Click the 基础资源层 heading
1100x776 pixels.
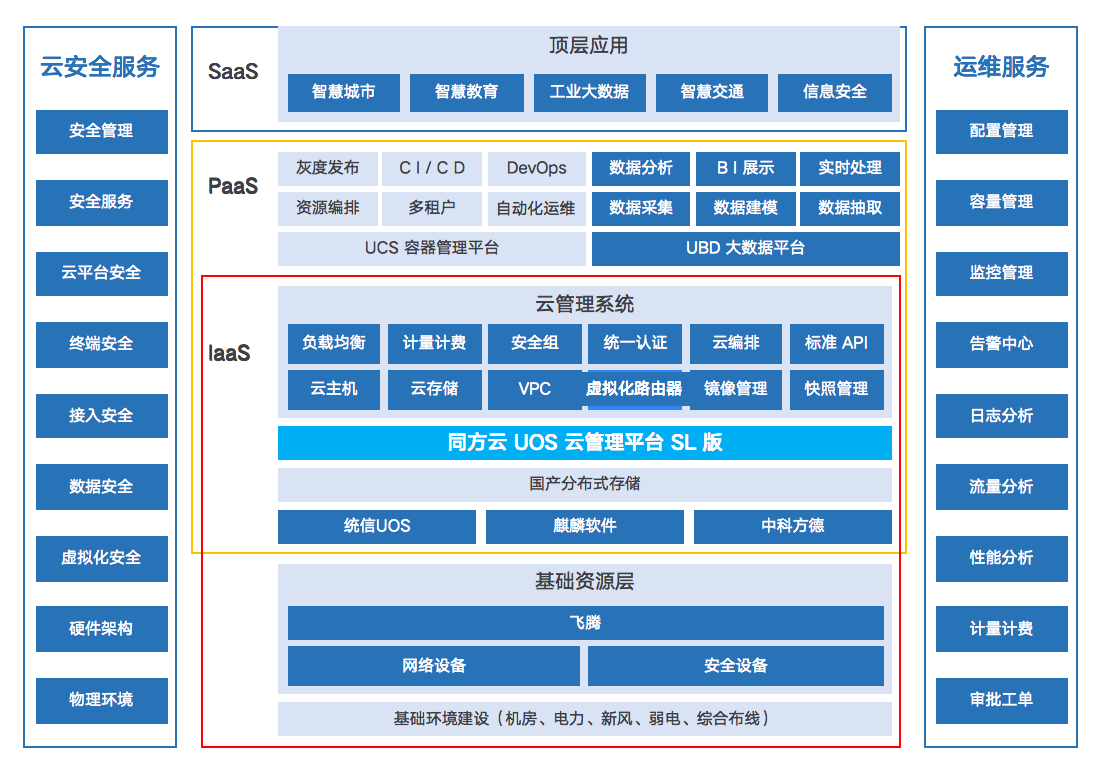584,582
